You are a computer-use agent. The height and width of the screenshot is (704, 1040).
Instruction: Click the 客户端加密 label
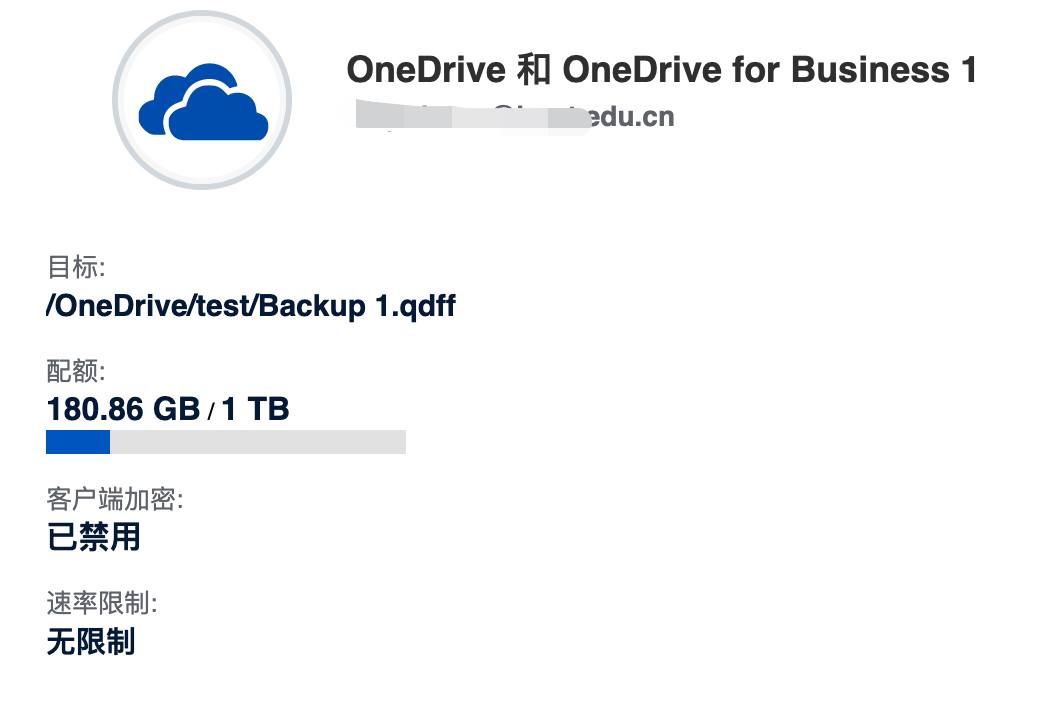coord(114,499)
